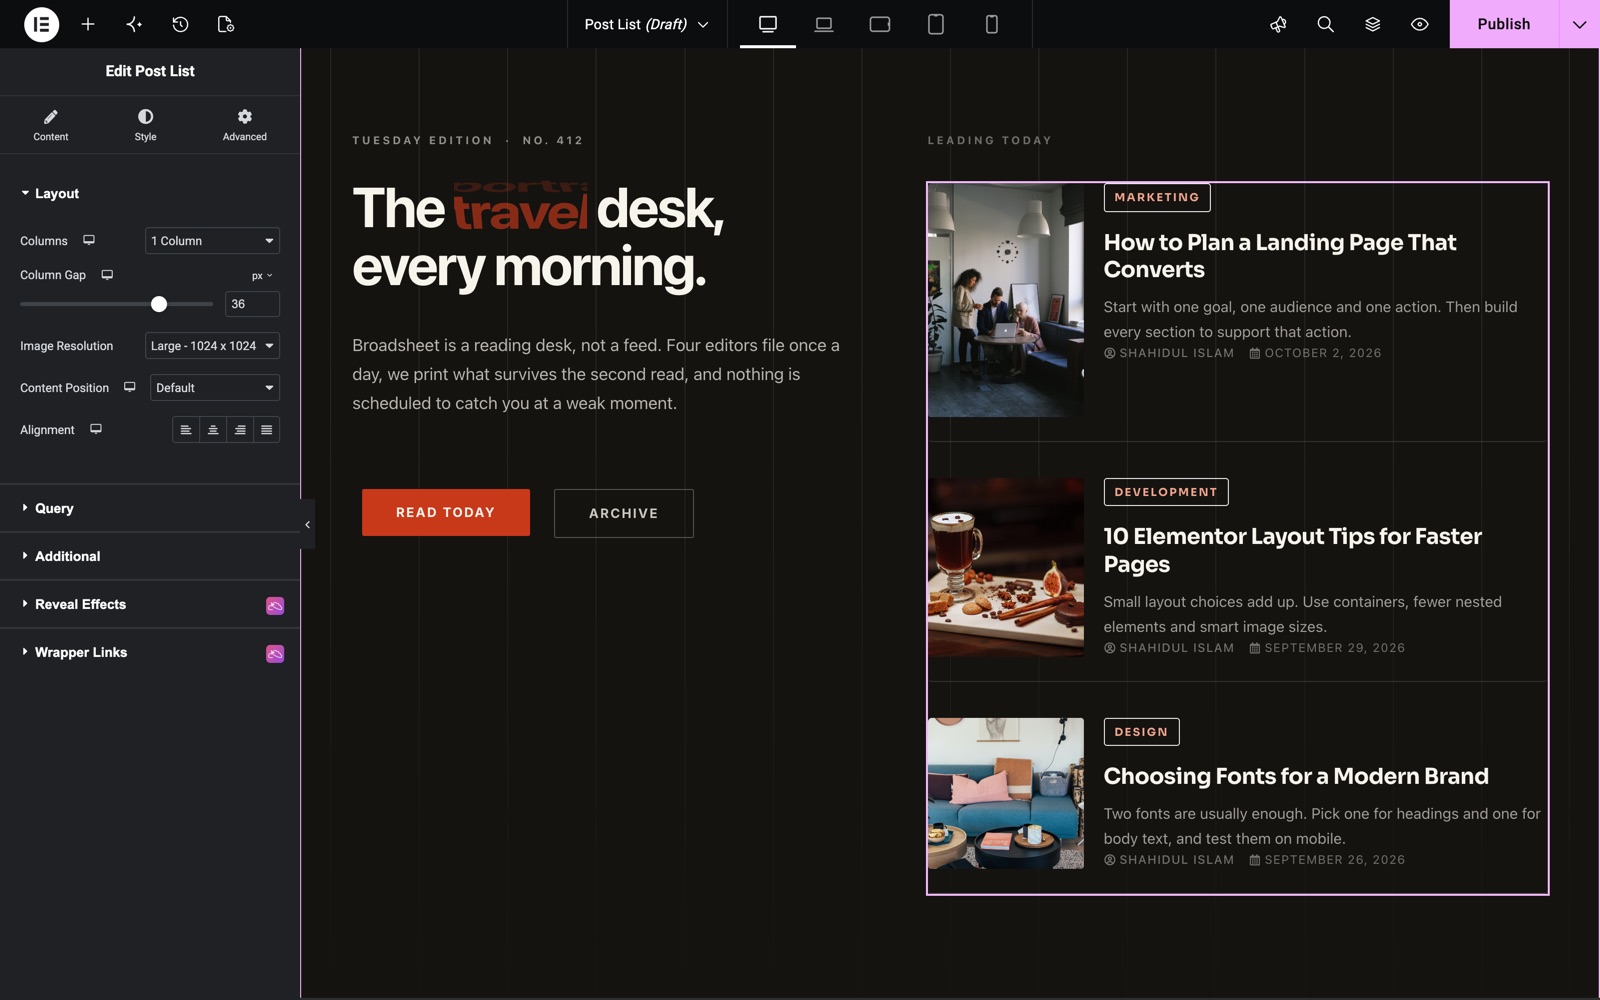Set alignment to justified
The image size is (1600, 1000).
267,430
